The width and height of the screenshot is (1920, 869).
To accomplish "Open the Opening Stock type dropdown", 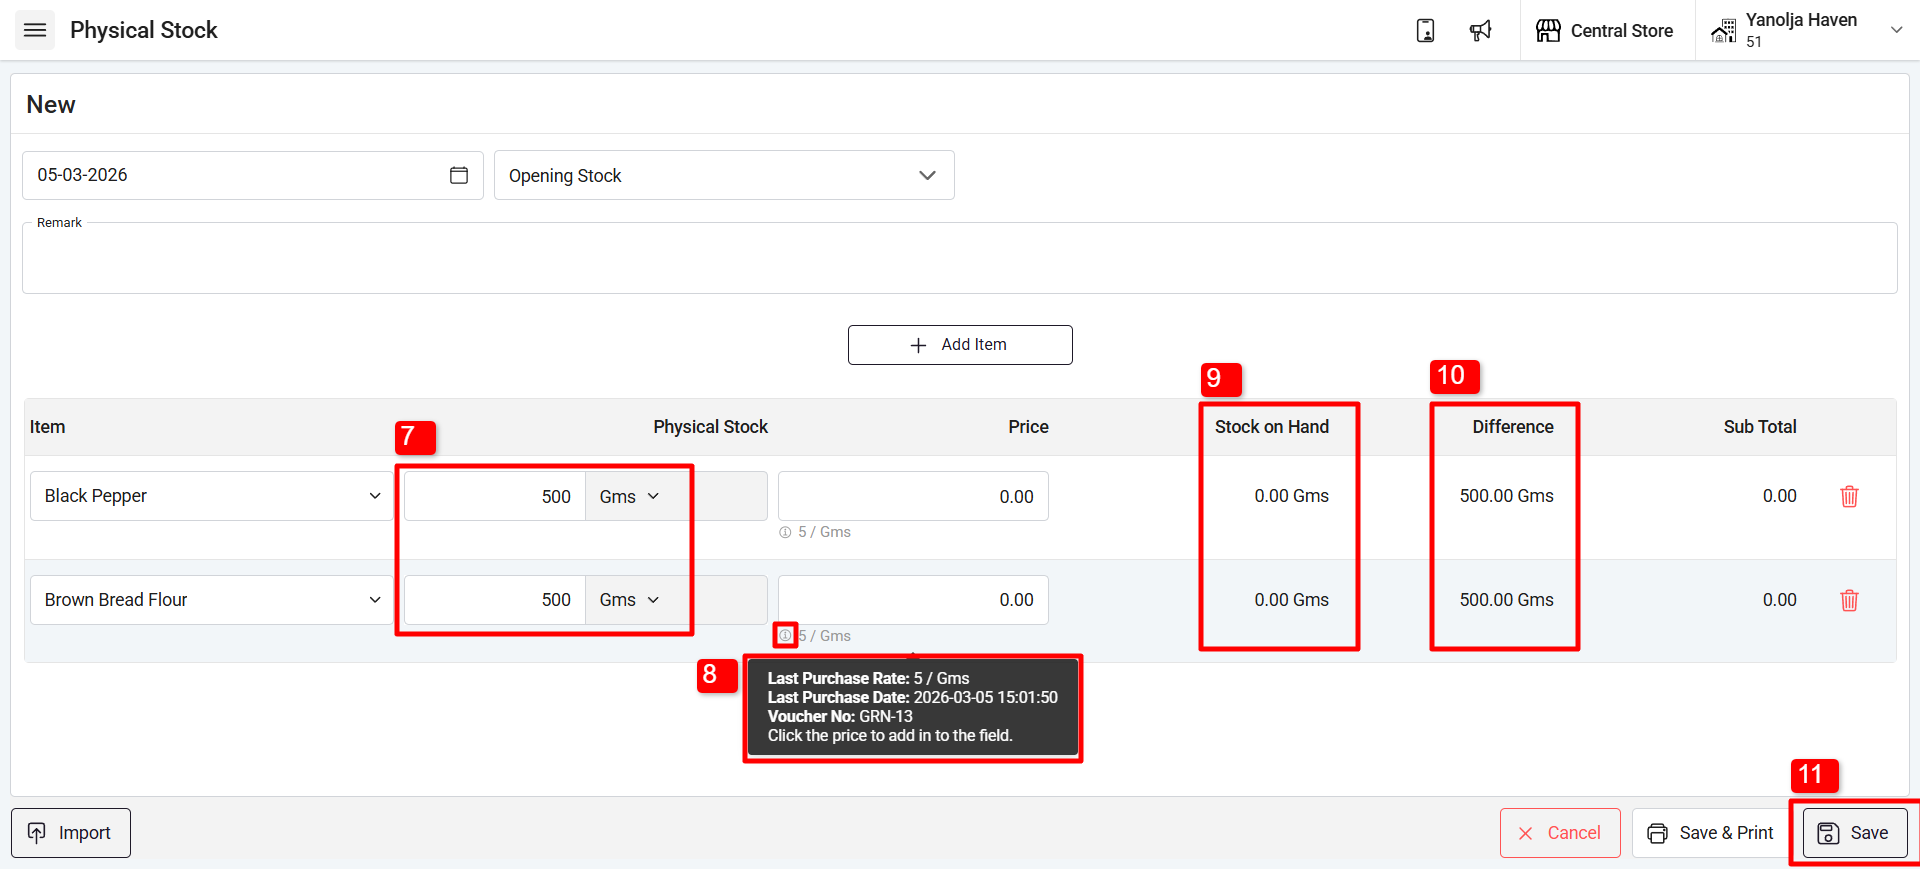I will [x=724, y=175].
